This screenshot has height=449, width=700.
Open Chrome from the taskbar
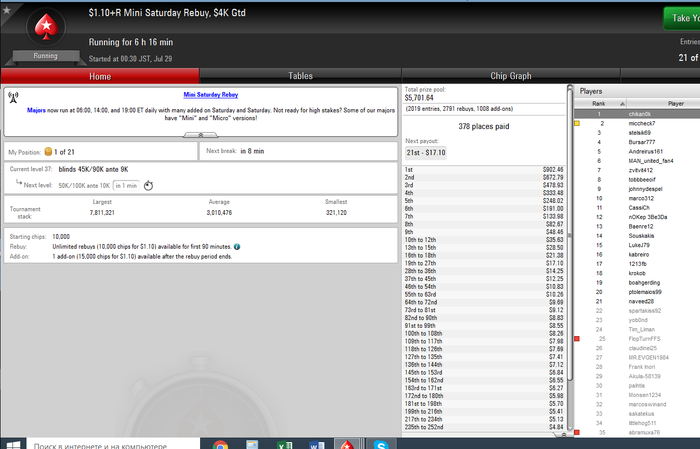click(x=220, y=445)
